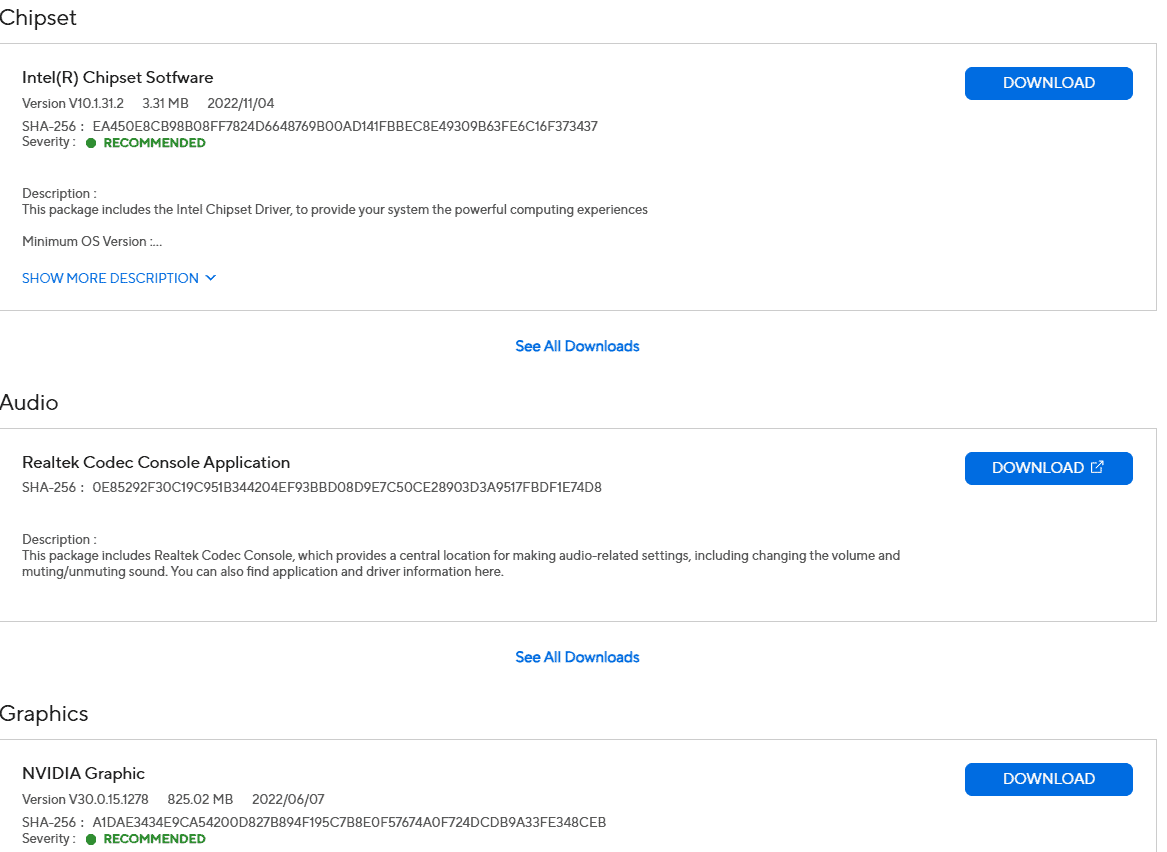The height and width of the screenshot is (852, 1167).
Task: Select the Realtek Codec Console Application title
Action: click(156, 462)
